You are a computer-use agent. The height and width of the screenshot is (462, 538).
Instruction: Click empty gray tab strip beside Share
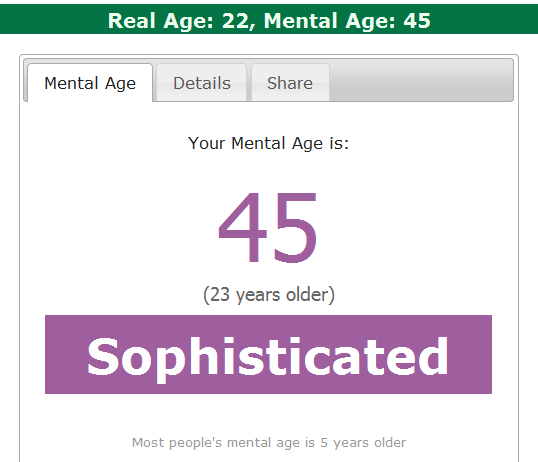[421, 81]
